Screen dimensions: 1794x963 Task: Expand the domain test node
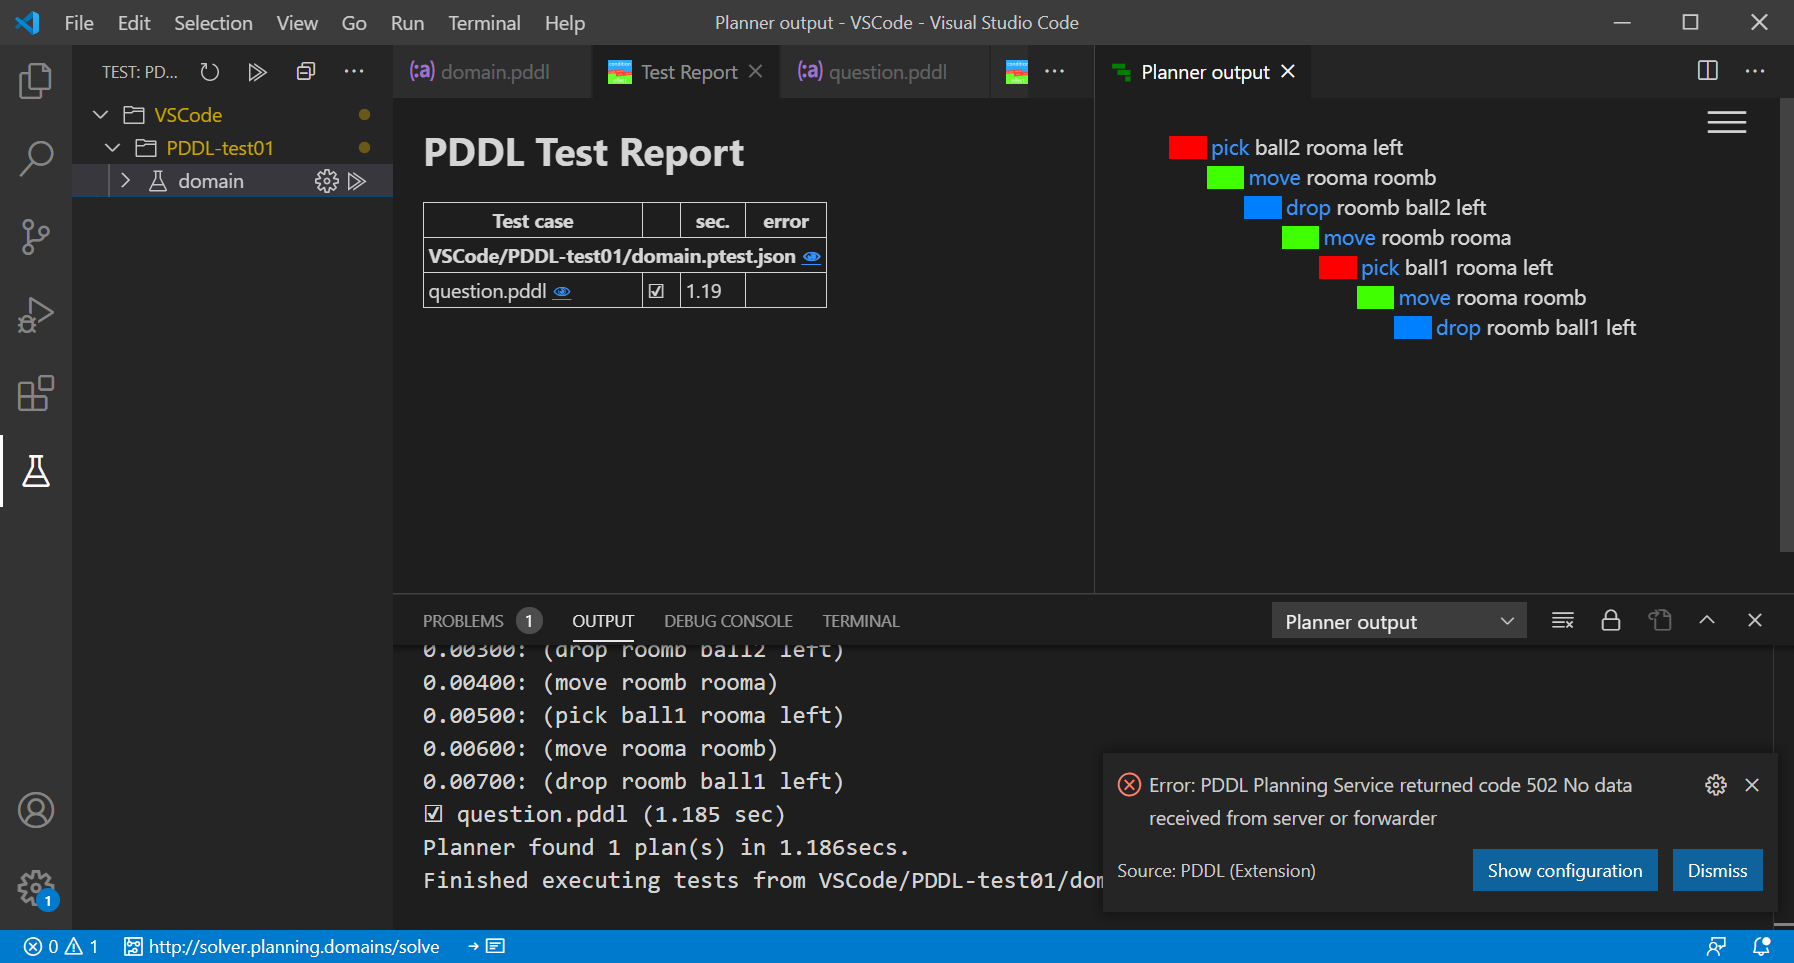click(126, 181)
